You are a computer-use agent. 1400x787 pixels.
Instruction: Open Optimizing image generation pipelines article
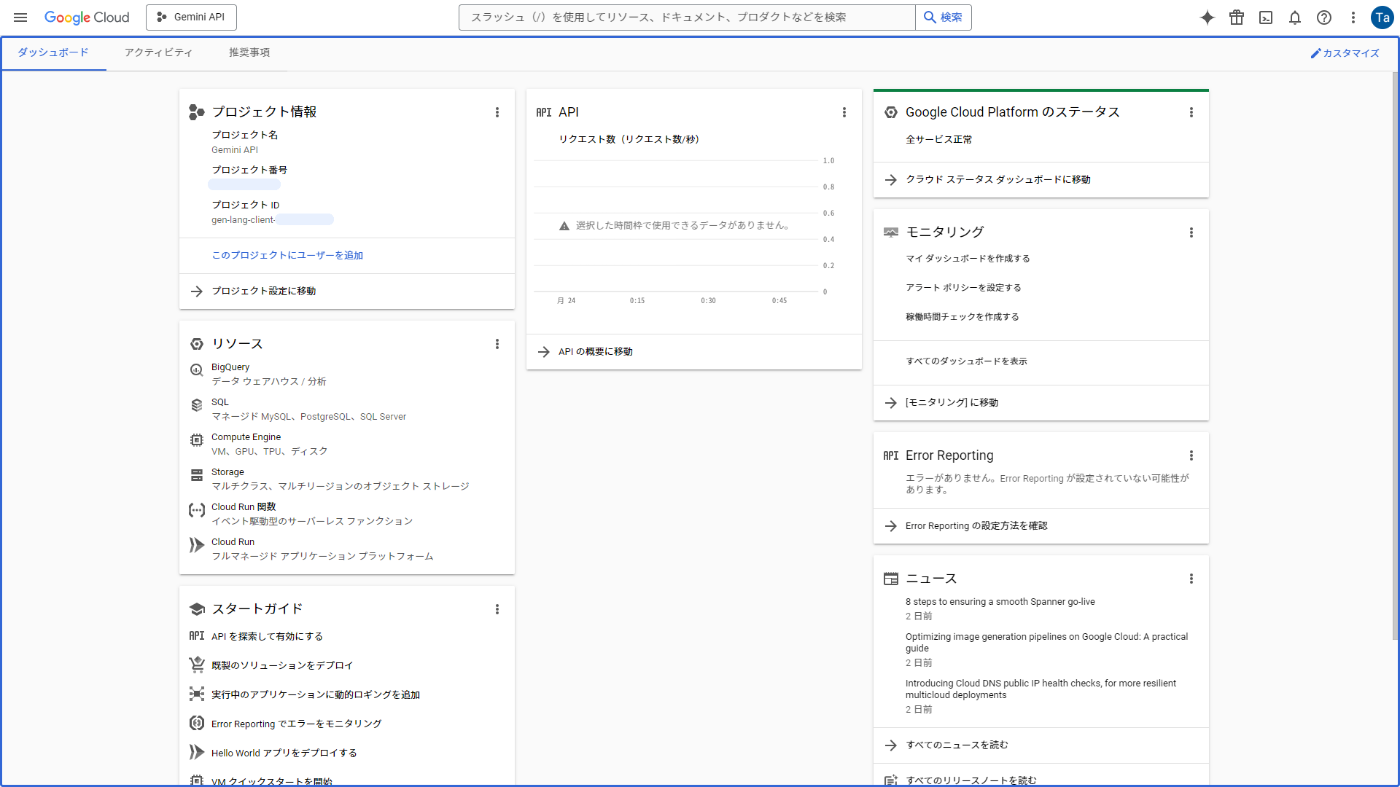1046,642
